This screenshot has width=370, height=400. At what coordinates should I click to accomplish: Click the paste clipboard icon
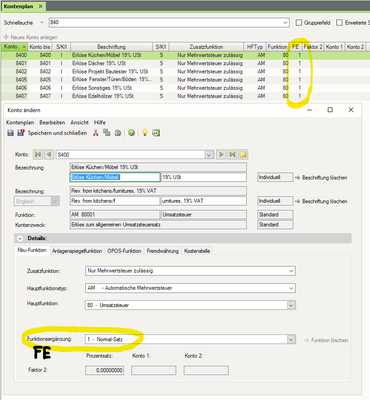118,133
